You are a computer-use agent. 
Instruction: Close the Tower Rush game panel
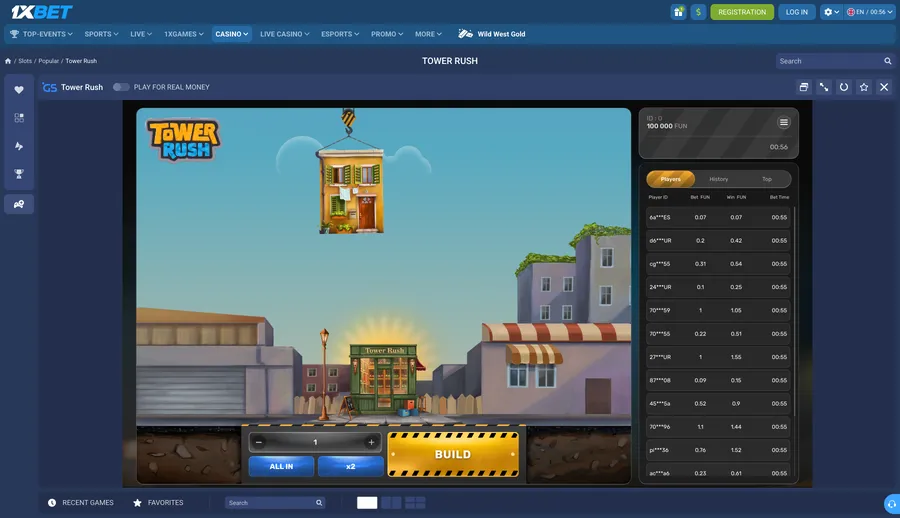pyautogui.click(x=884, y=87)
